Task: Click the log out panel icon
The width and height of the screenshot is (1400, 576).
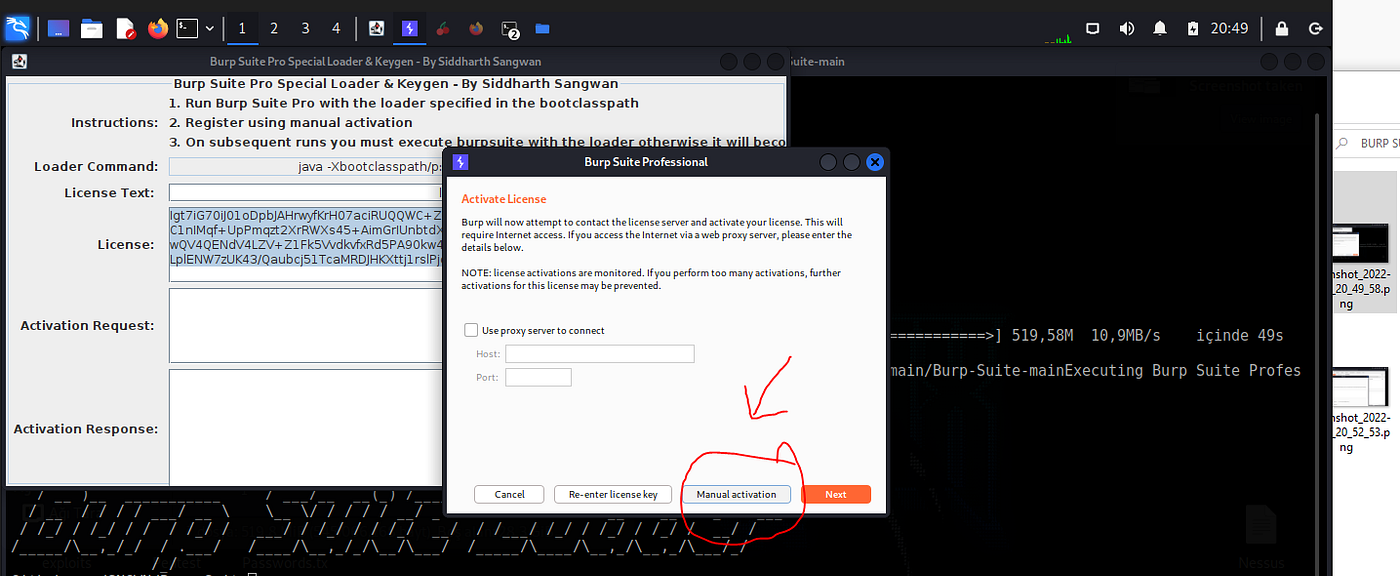Action: click(1314, 28)
